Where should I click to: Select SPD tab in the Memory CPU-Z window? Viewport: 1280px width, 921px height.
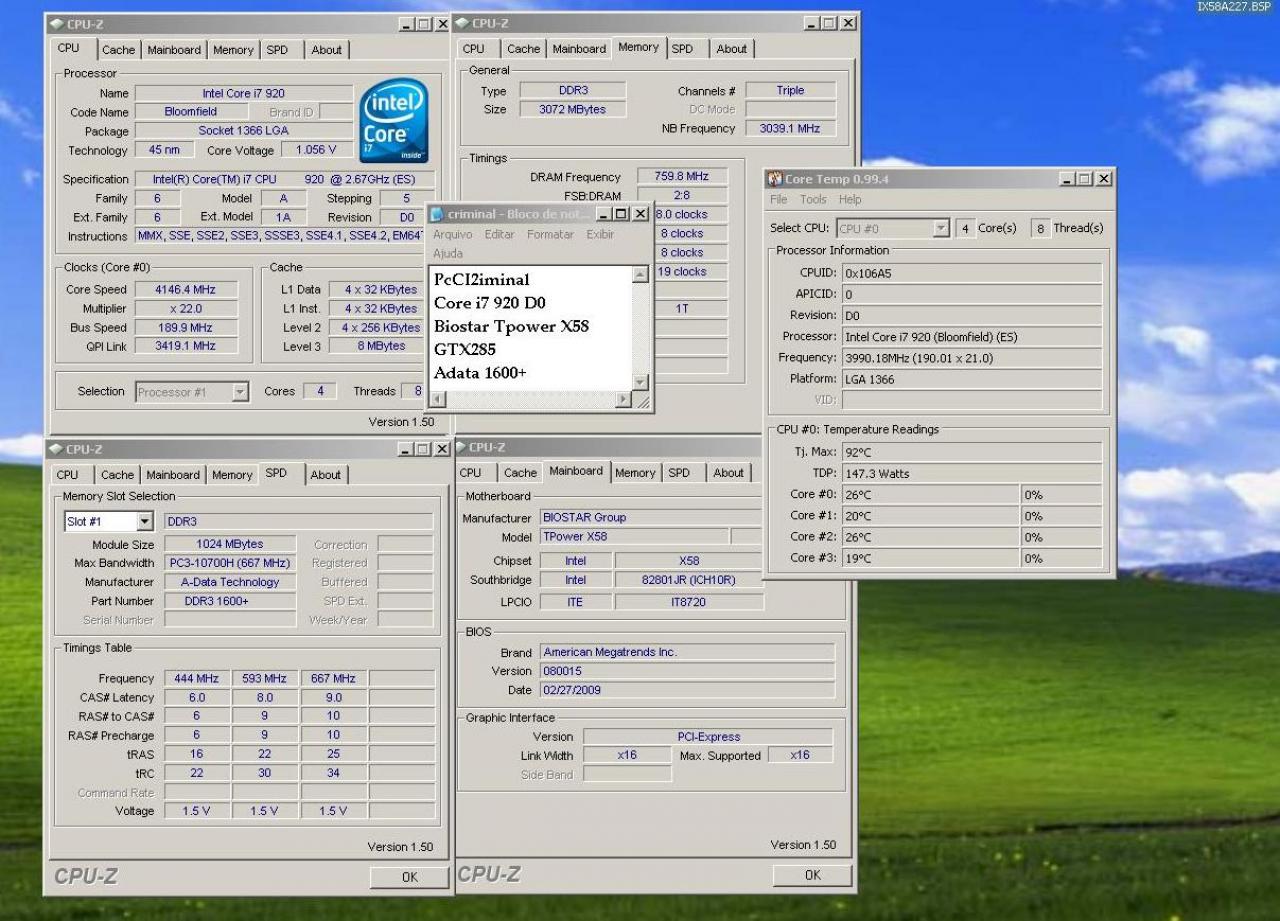pos(682,49)
